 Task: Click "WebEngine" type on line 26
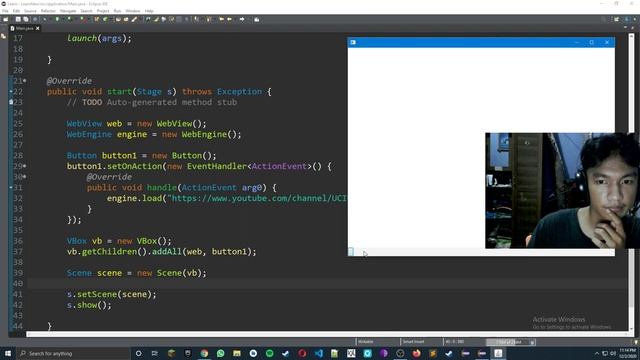(x=89, y=134)
